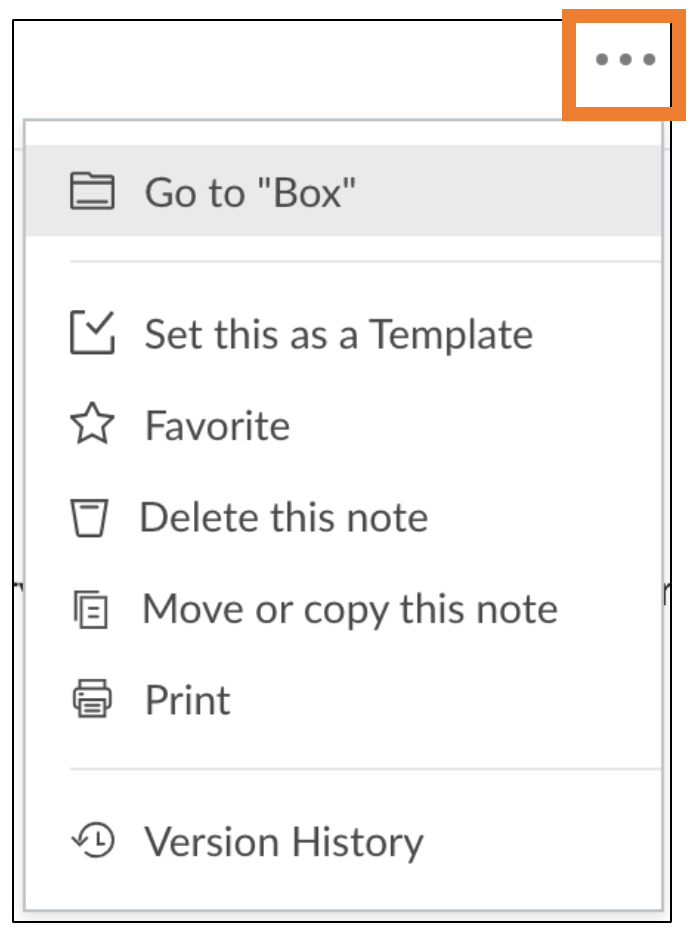Navigate to the "Box" parent folder
The width and height of the screenshot is (692, 936).
pos(250,191)
